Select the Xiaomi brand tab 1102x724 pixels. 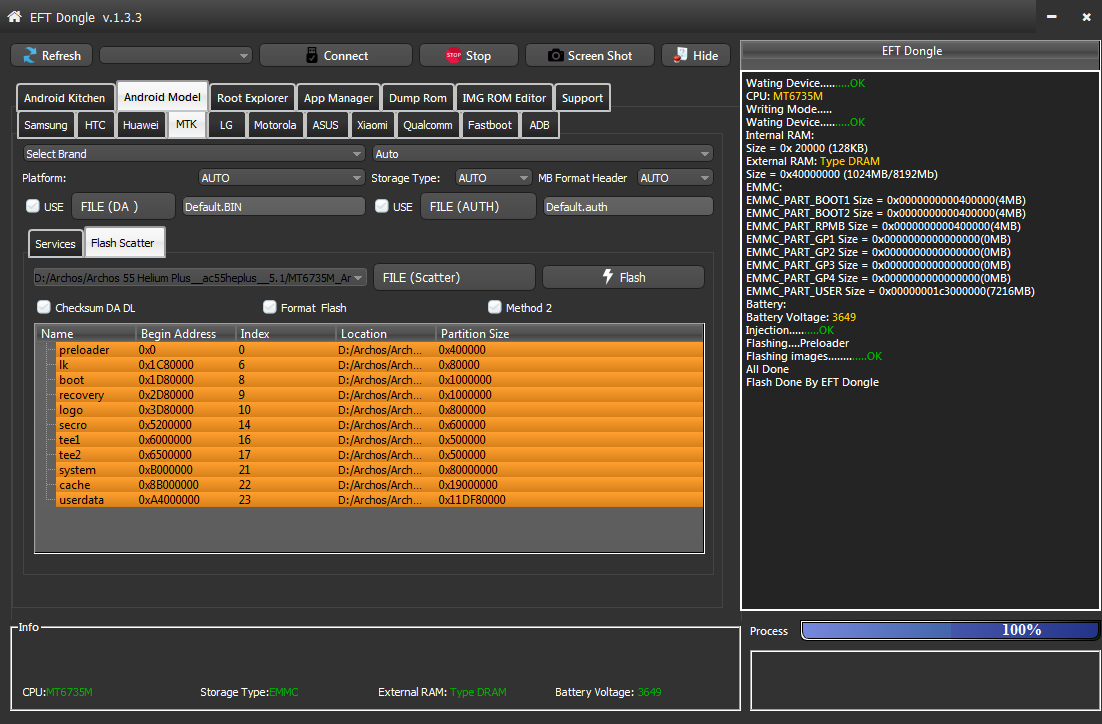(372, 125)
